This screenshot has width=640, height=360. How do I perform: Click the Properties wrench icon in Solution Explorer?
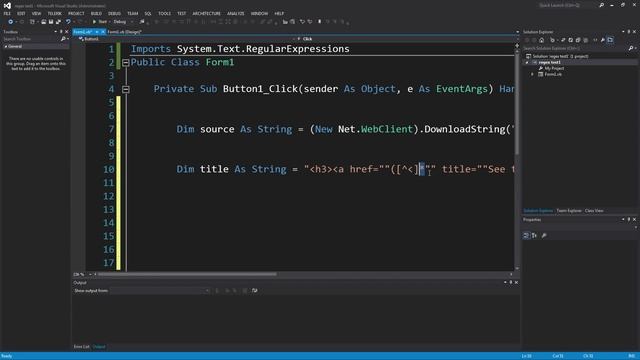pos(602,40)
